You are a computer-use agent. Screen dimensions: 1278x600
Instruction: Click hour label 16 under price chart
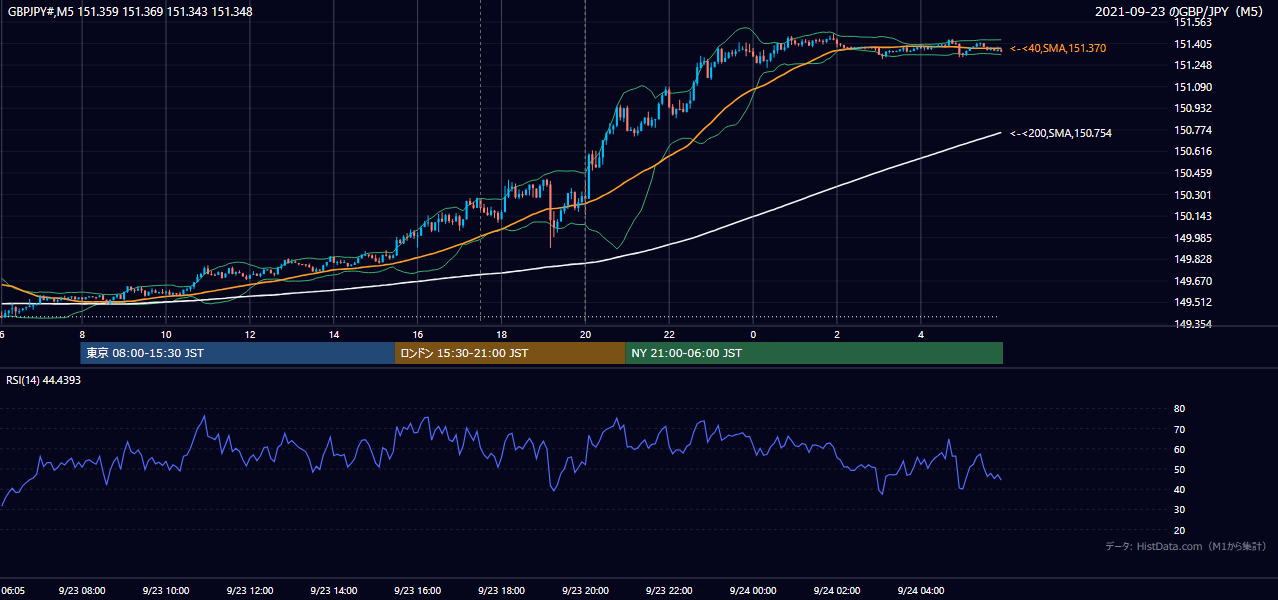tap(418, 334)
